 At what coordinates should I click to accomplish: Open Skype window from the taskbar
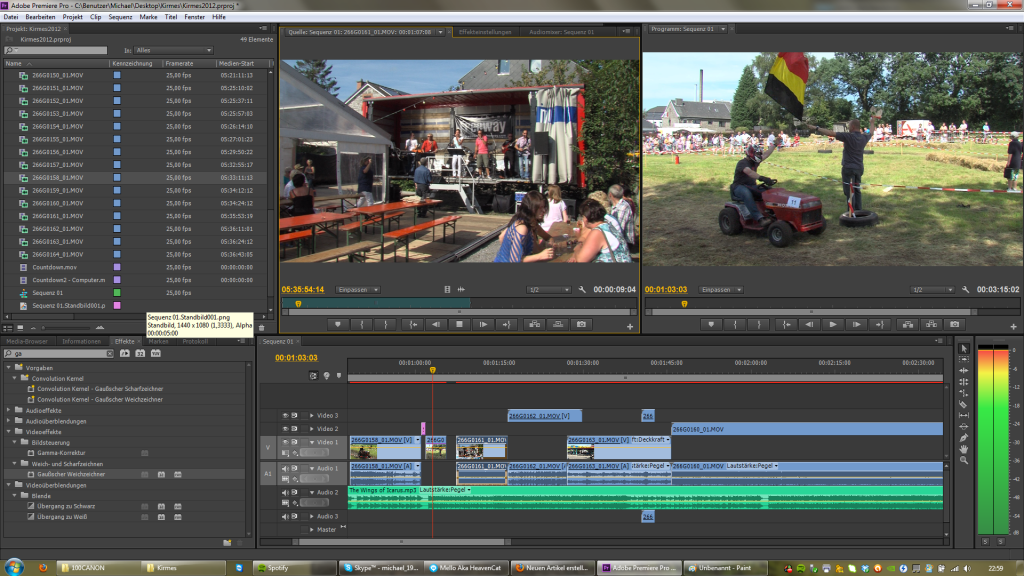381,568
